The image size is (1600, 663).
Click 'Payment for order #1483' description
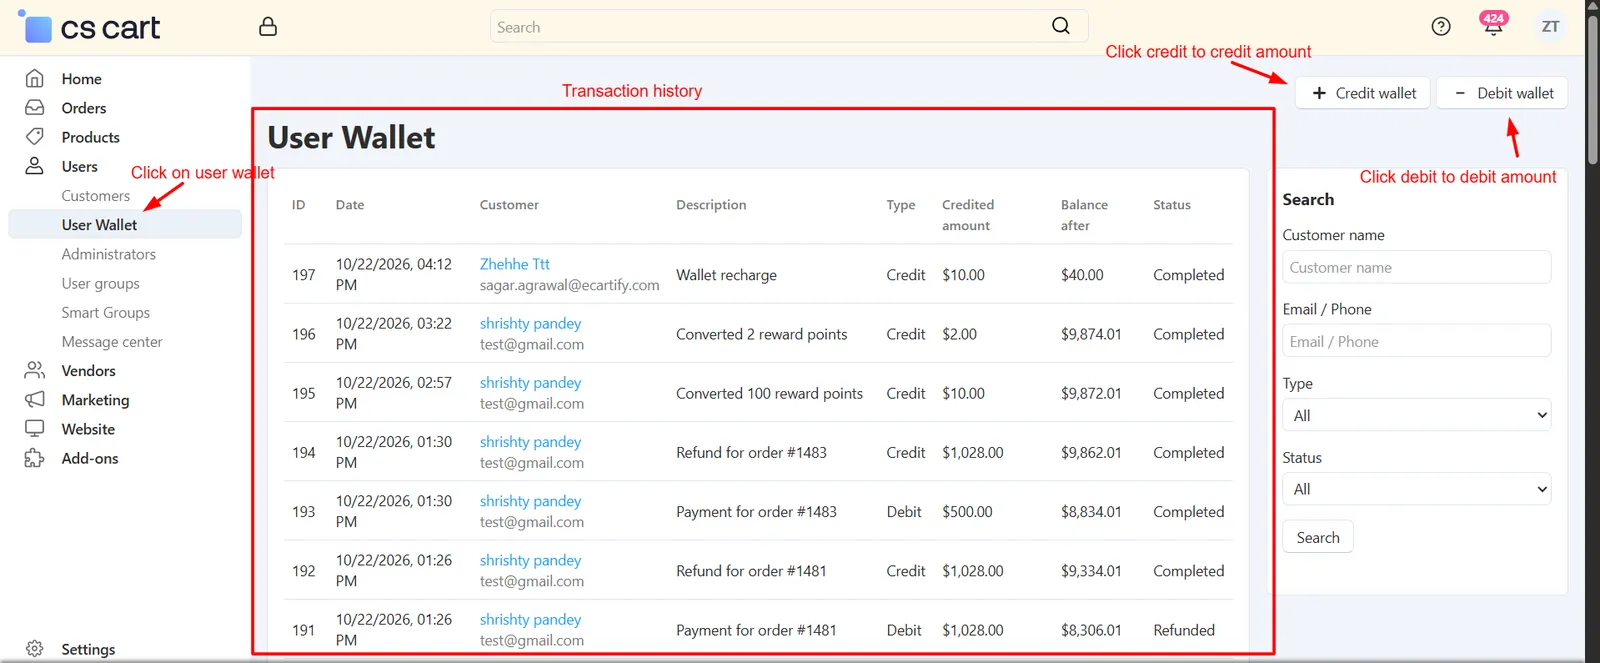point(756,511)
